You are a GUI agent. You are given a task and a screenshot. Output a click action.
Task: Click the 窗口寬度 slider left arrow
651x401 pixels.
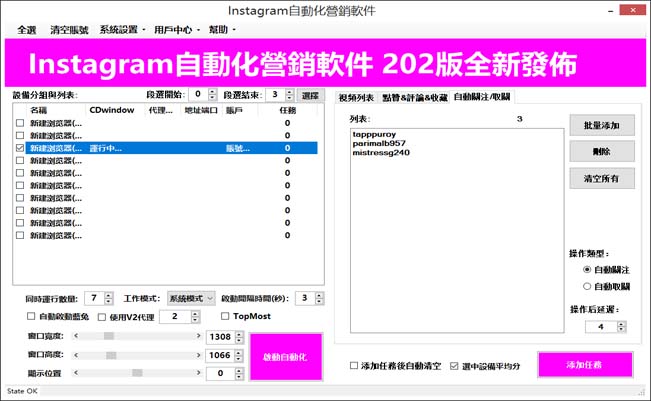pos(76,336)
